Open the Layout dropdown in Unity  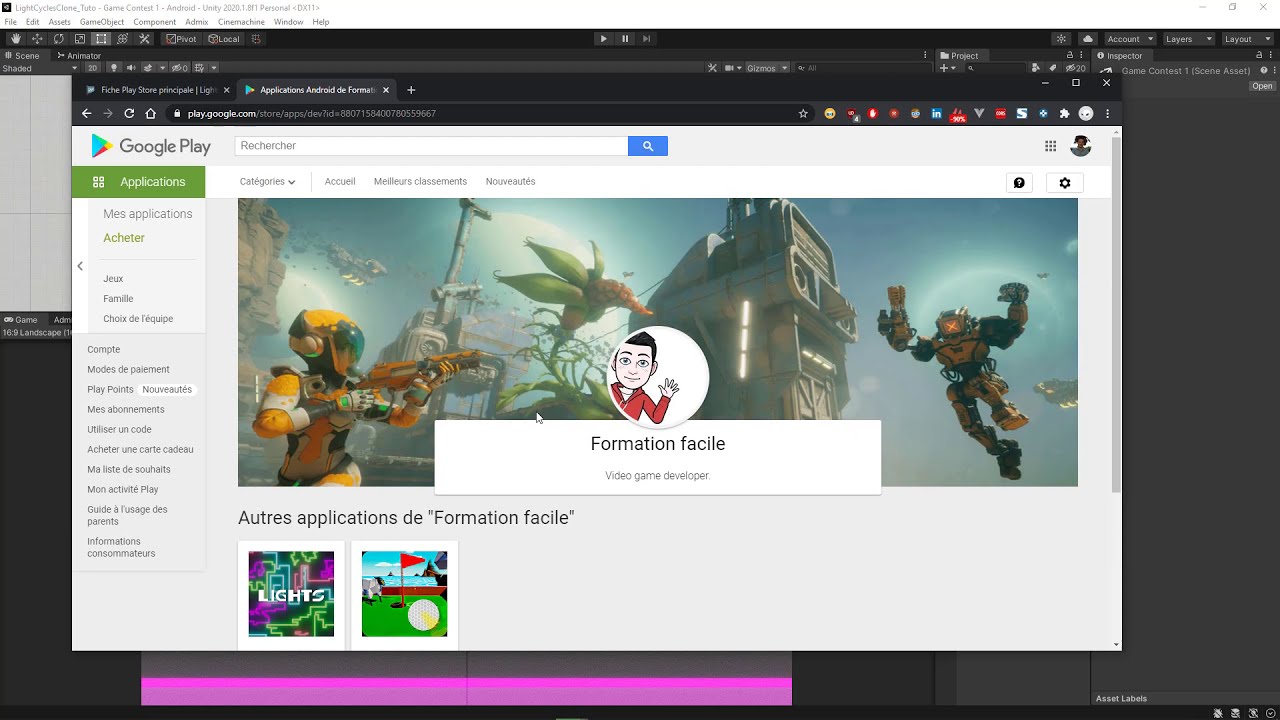(x=1247, y=39)
